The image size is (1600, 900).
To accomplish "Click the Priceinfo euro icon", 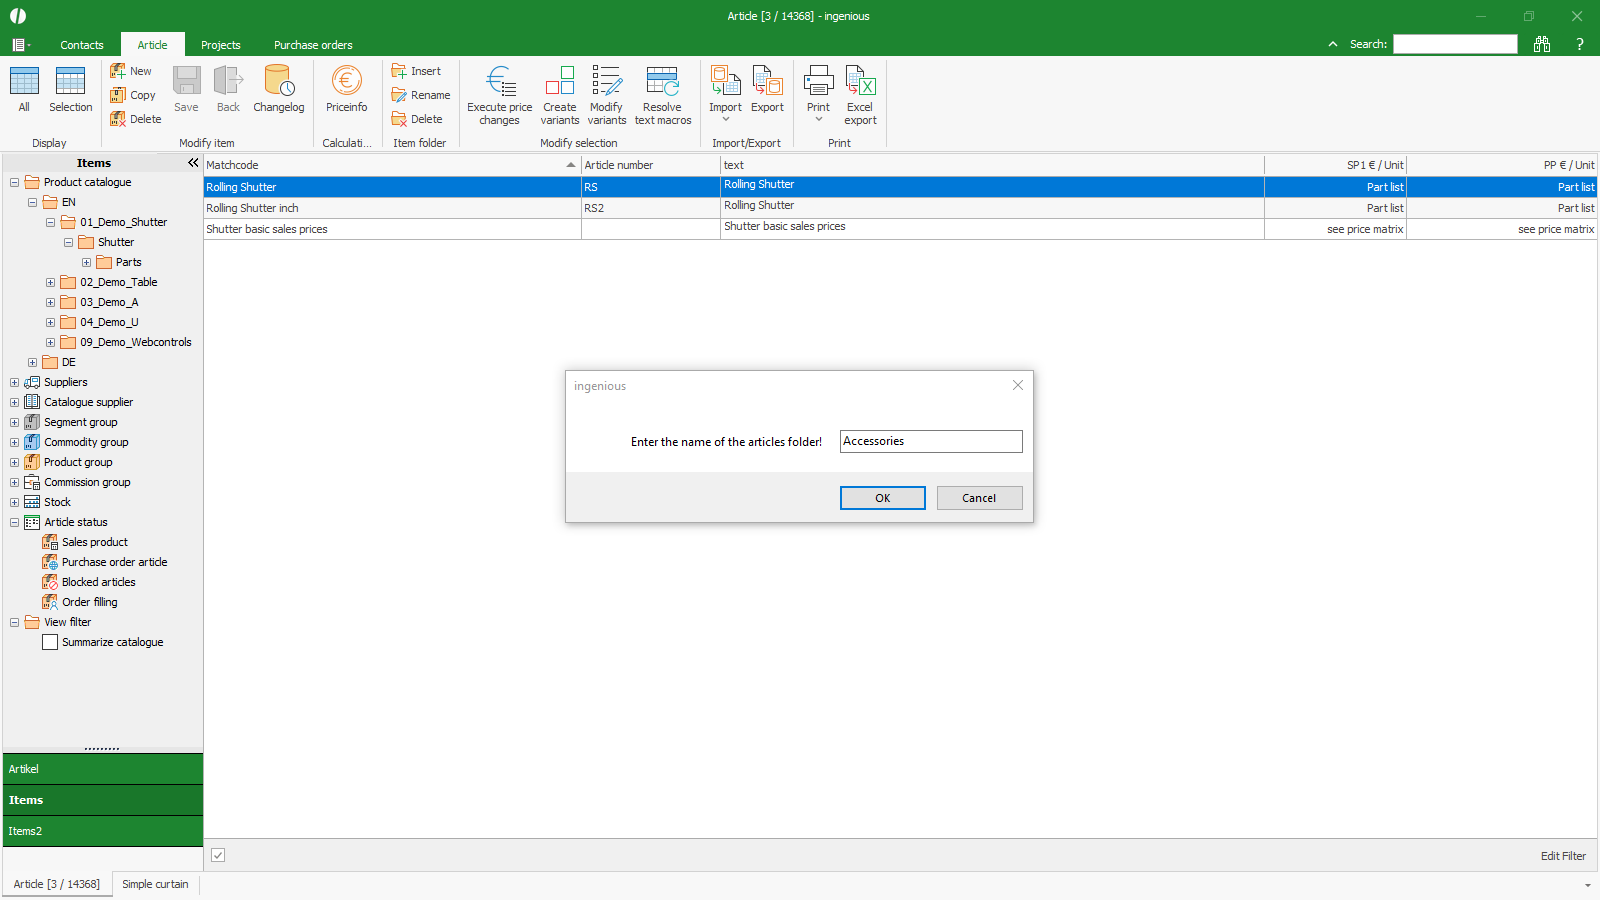I will [346, 82].
